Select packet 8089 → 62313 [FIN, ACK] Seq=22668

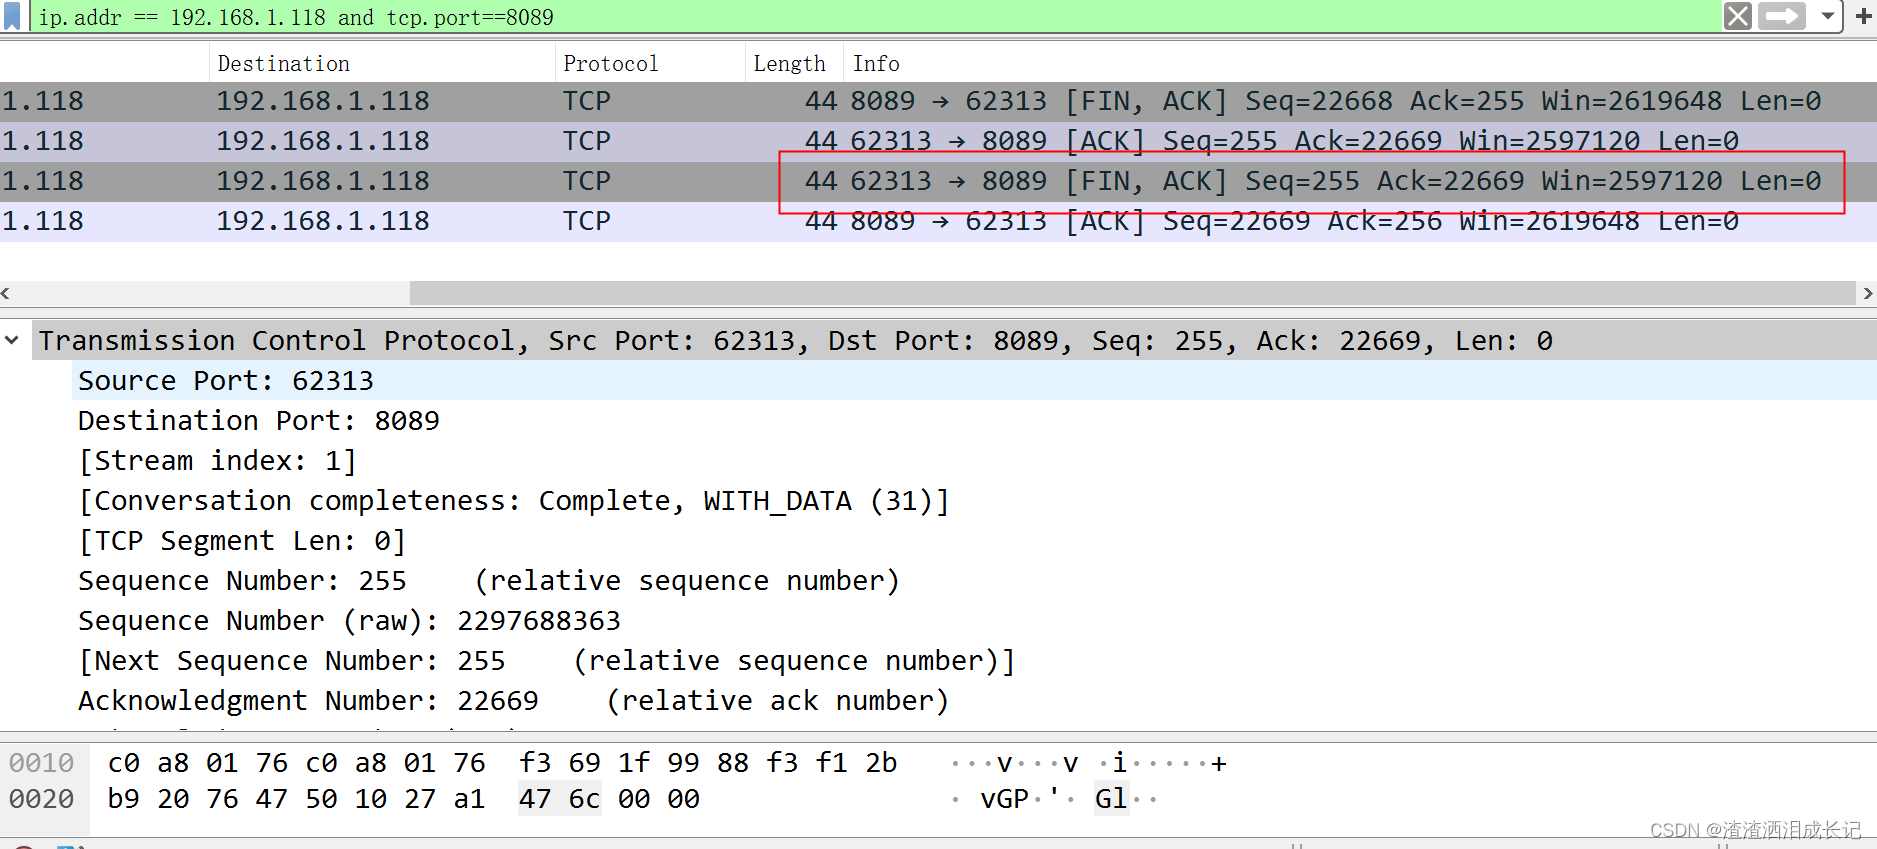pos(938,101)
